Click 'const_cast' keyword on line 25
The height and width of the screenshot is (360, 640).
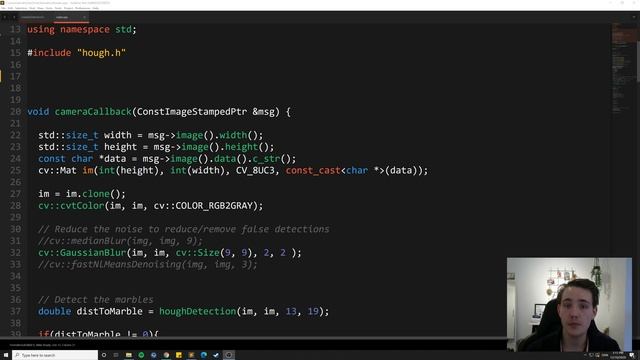pyautogui.click(x=313, y=170)
